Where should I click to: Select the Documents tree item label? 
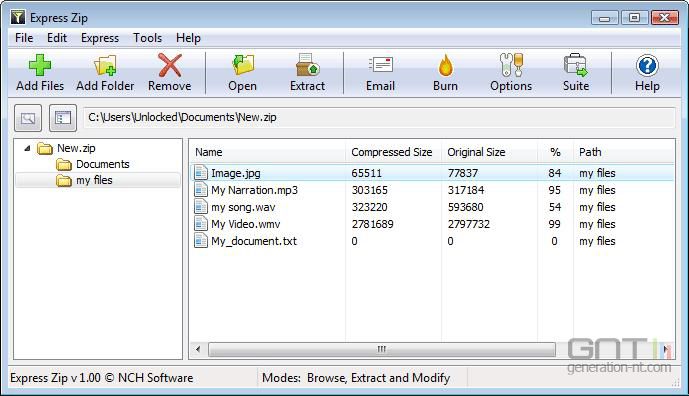click(x=103, y=164)
